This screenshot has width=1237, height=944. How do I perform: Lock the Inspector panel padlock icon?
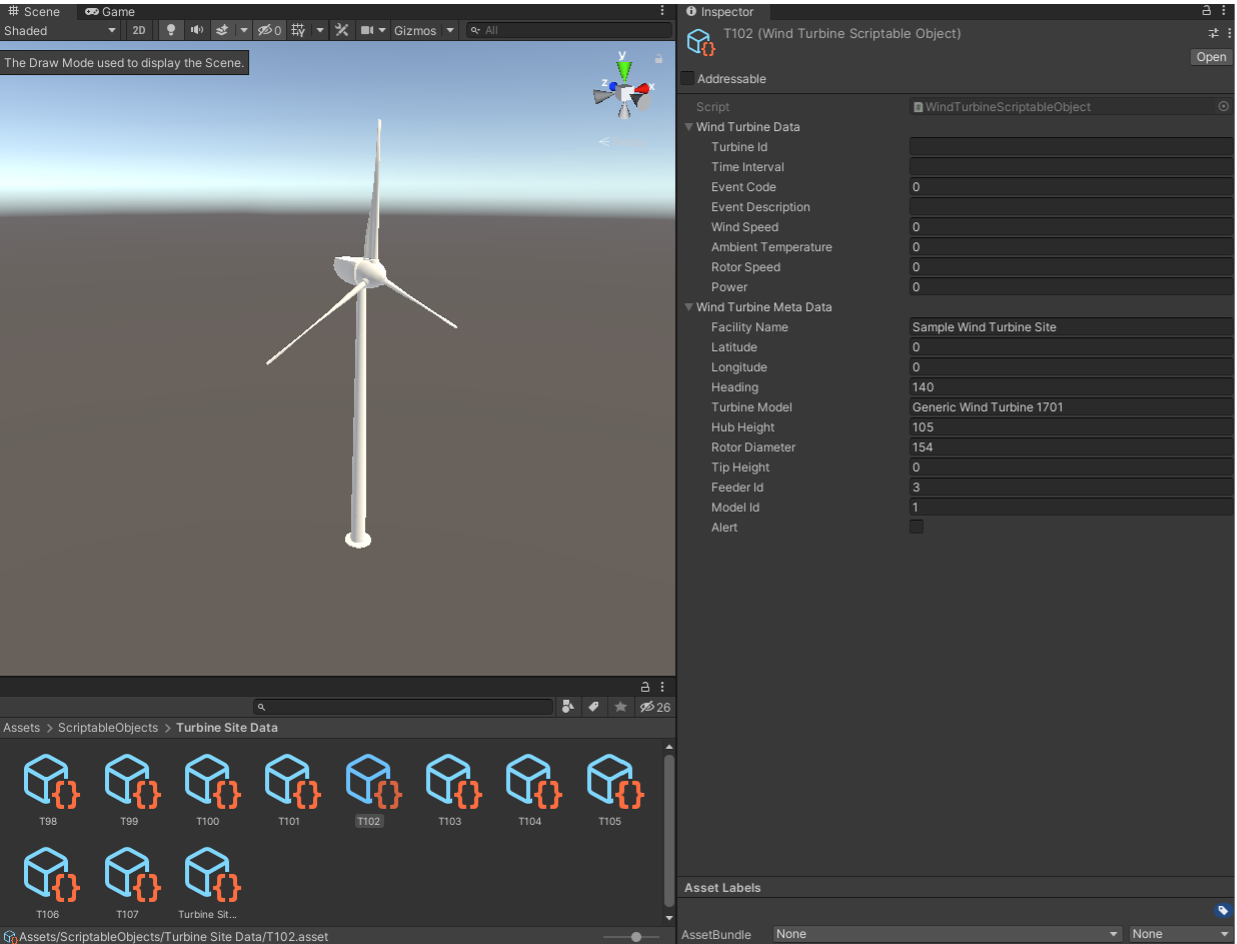[x=1207, y=11]
